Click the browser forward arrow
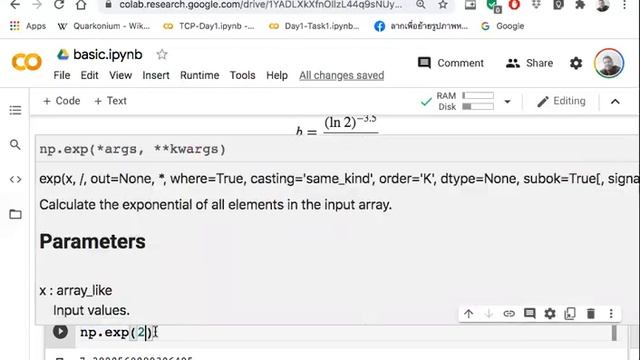This screenshot has width=640, height=360. [x=37, y=5]
